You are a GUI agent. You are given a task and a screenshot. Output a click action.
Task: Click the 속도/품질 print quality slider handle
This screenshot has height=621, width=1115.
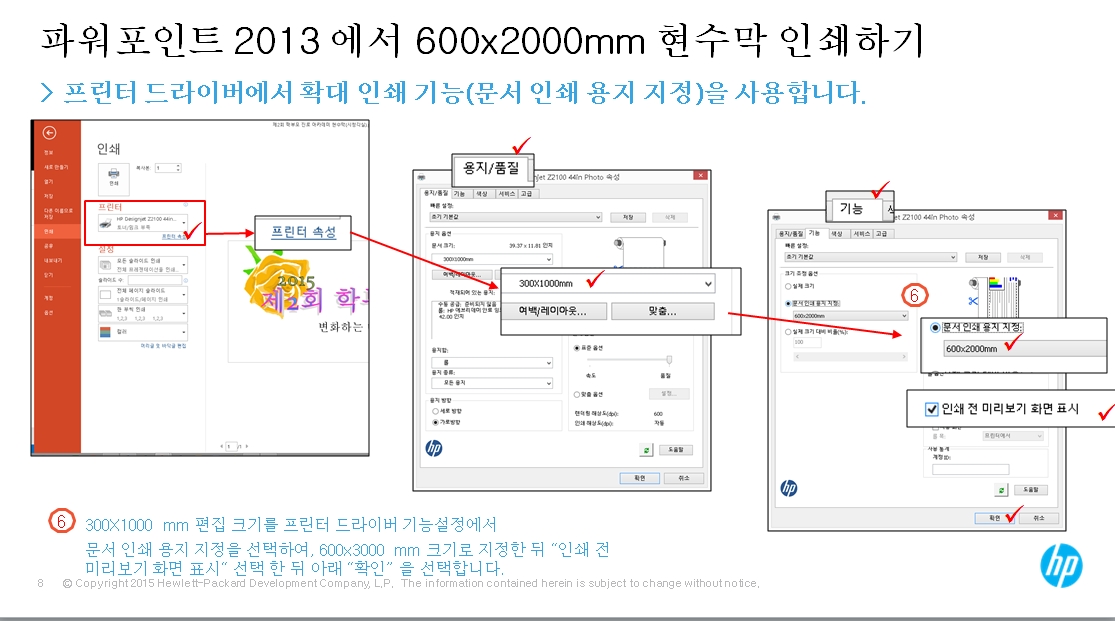tap(669, 360)
